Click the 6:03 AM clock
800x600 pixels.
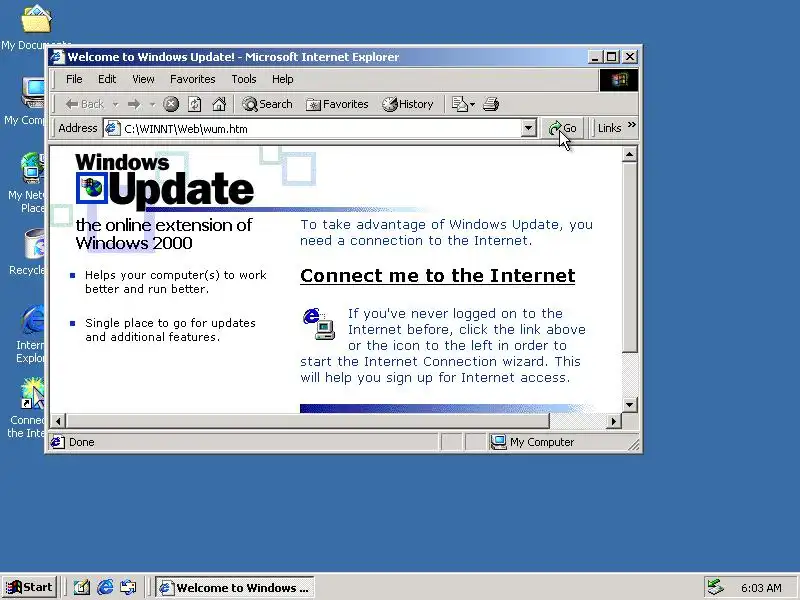761,588
